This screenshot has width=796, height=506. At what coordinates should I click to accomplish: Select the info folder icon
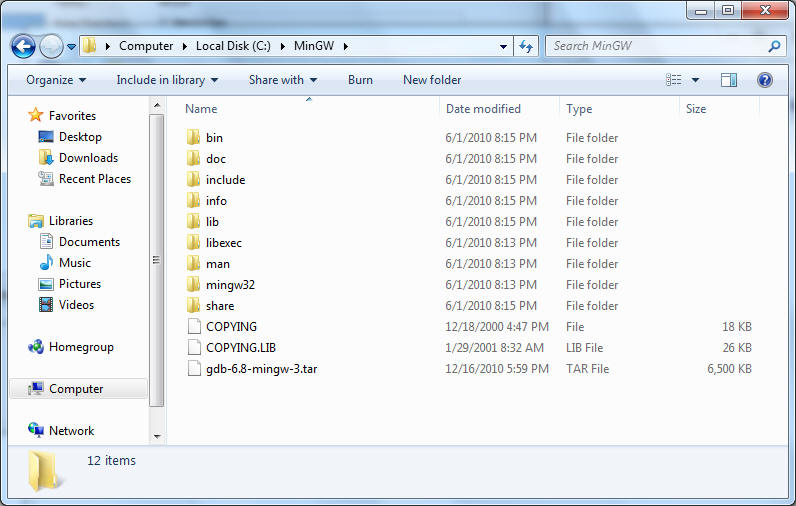point(193,200)
